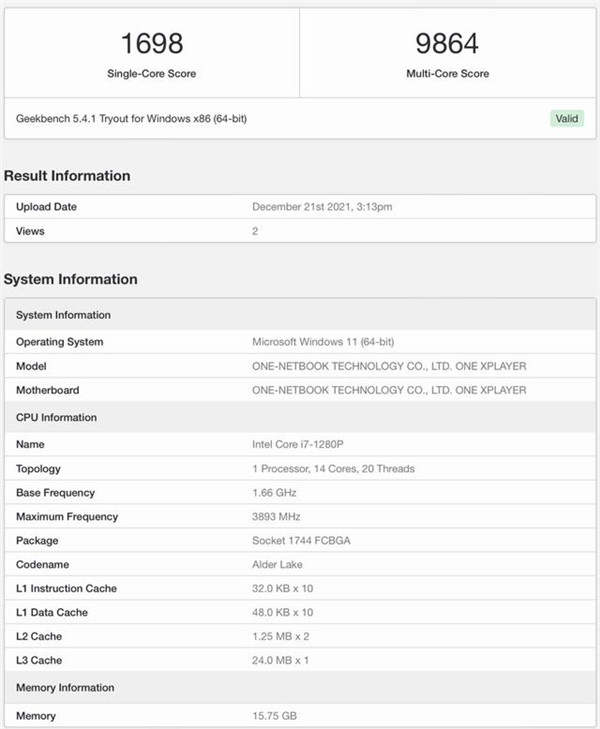Screen dimensions: 600x729
Task: Click the Motherboard row label
Action: click(x=47, y=390)
